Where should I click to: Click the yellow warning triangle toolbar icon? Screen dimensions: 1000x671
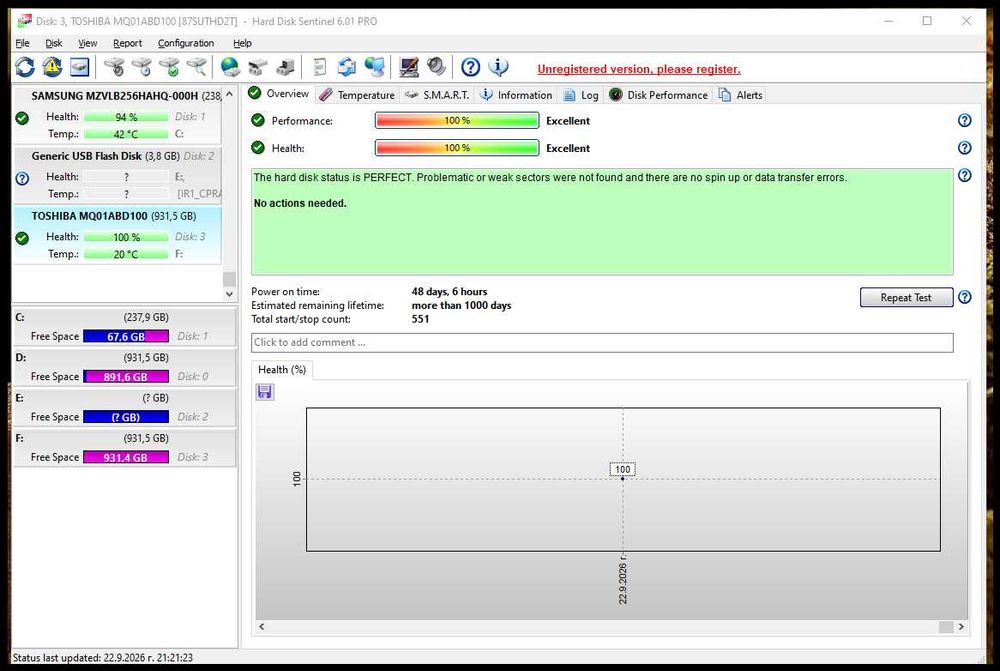coord(52,67)
